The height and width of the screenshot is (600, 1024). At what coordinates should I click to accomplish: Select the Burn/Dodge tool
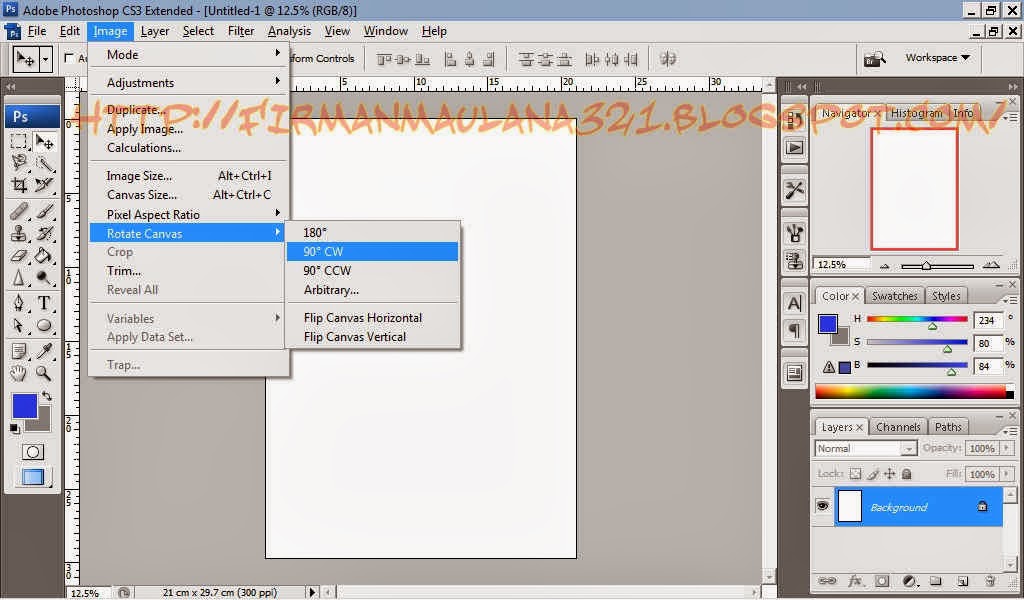[44, 278]
